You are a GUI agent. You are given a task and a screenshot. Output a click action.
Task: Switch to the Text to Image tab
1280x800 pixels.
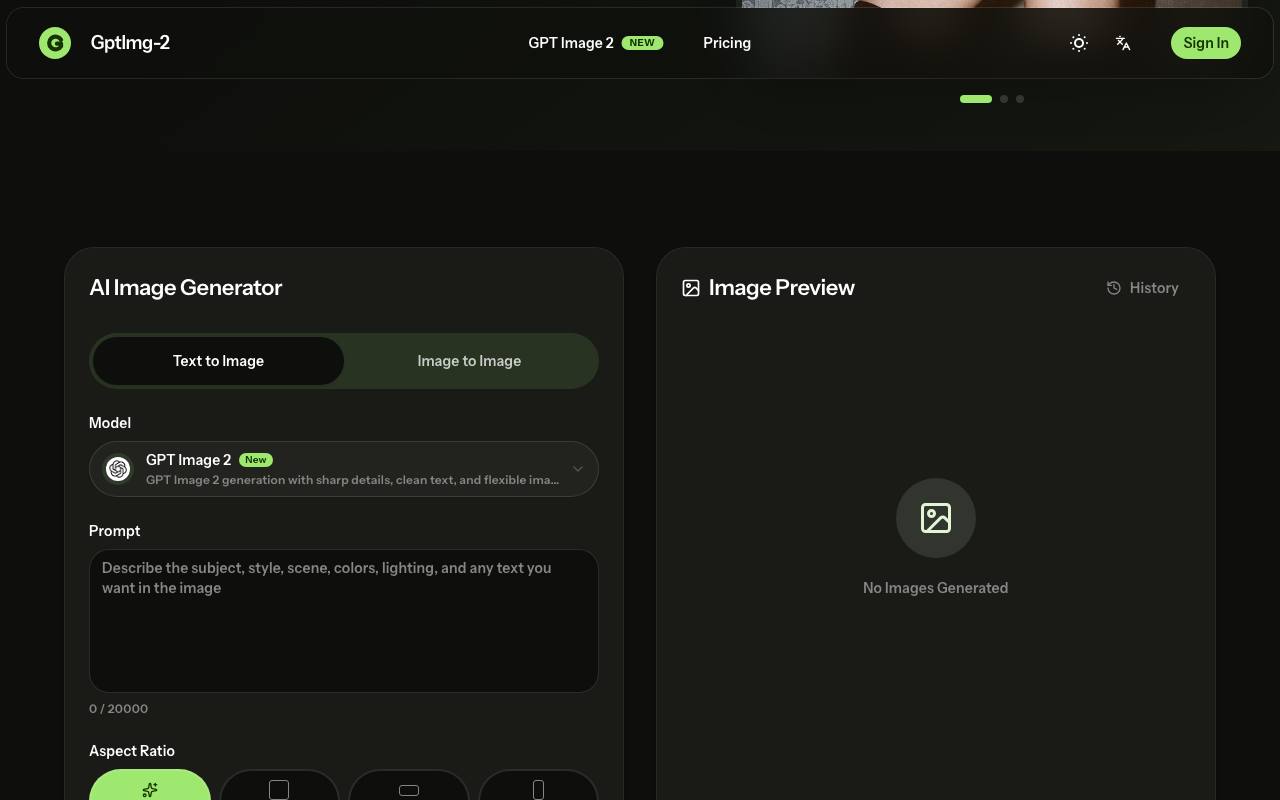pos(218,361)
